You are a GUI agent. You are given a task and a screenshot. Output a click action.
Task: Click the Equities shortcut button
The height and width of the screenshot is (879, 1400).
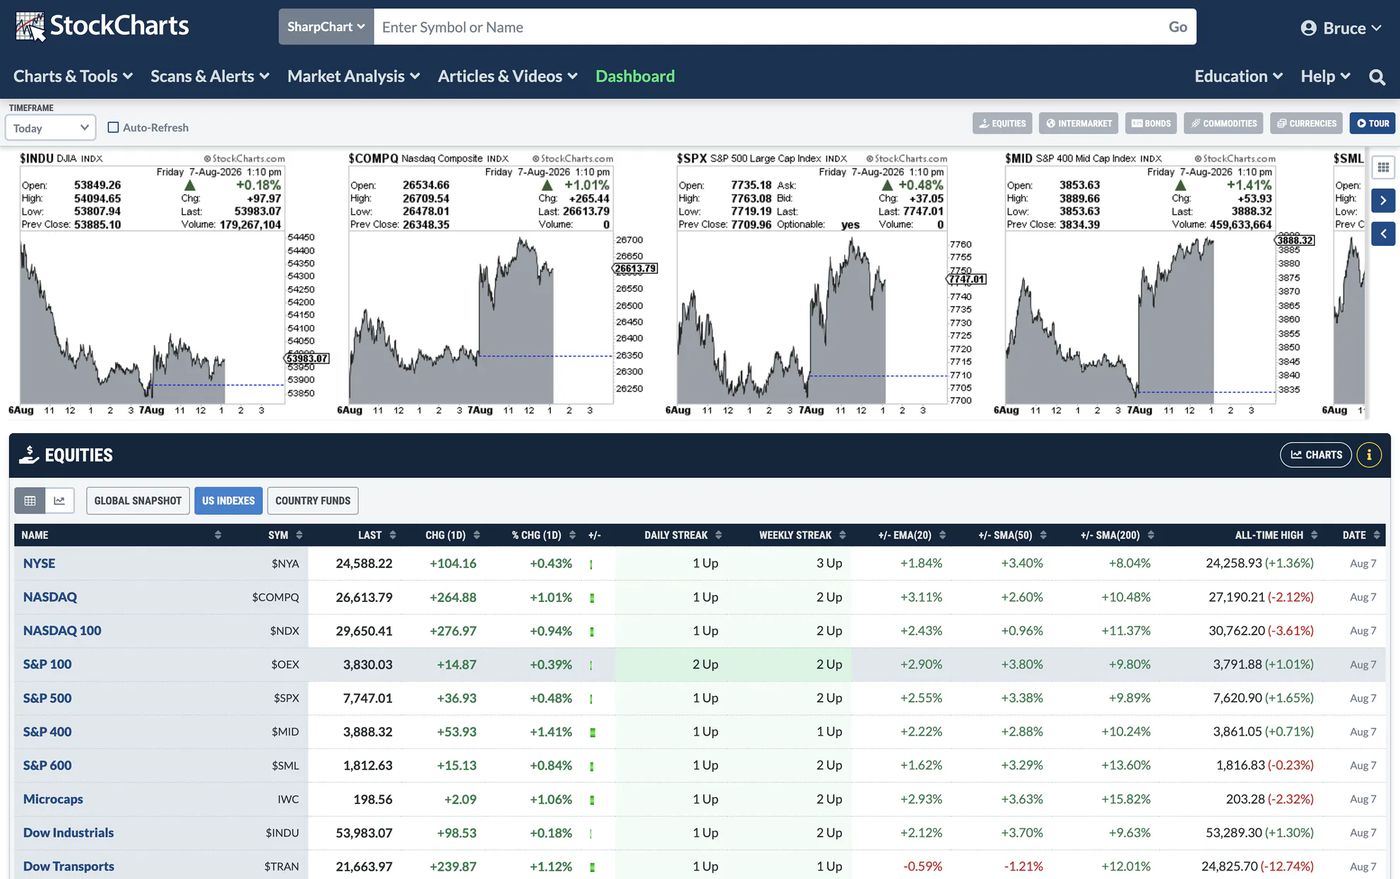(x=1002, y=123)
